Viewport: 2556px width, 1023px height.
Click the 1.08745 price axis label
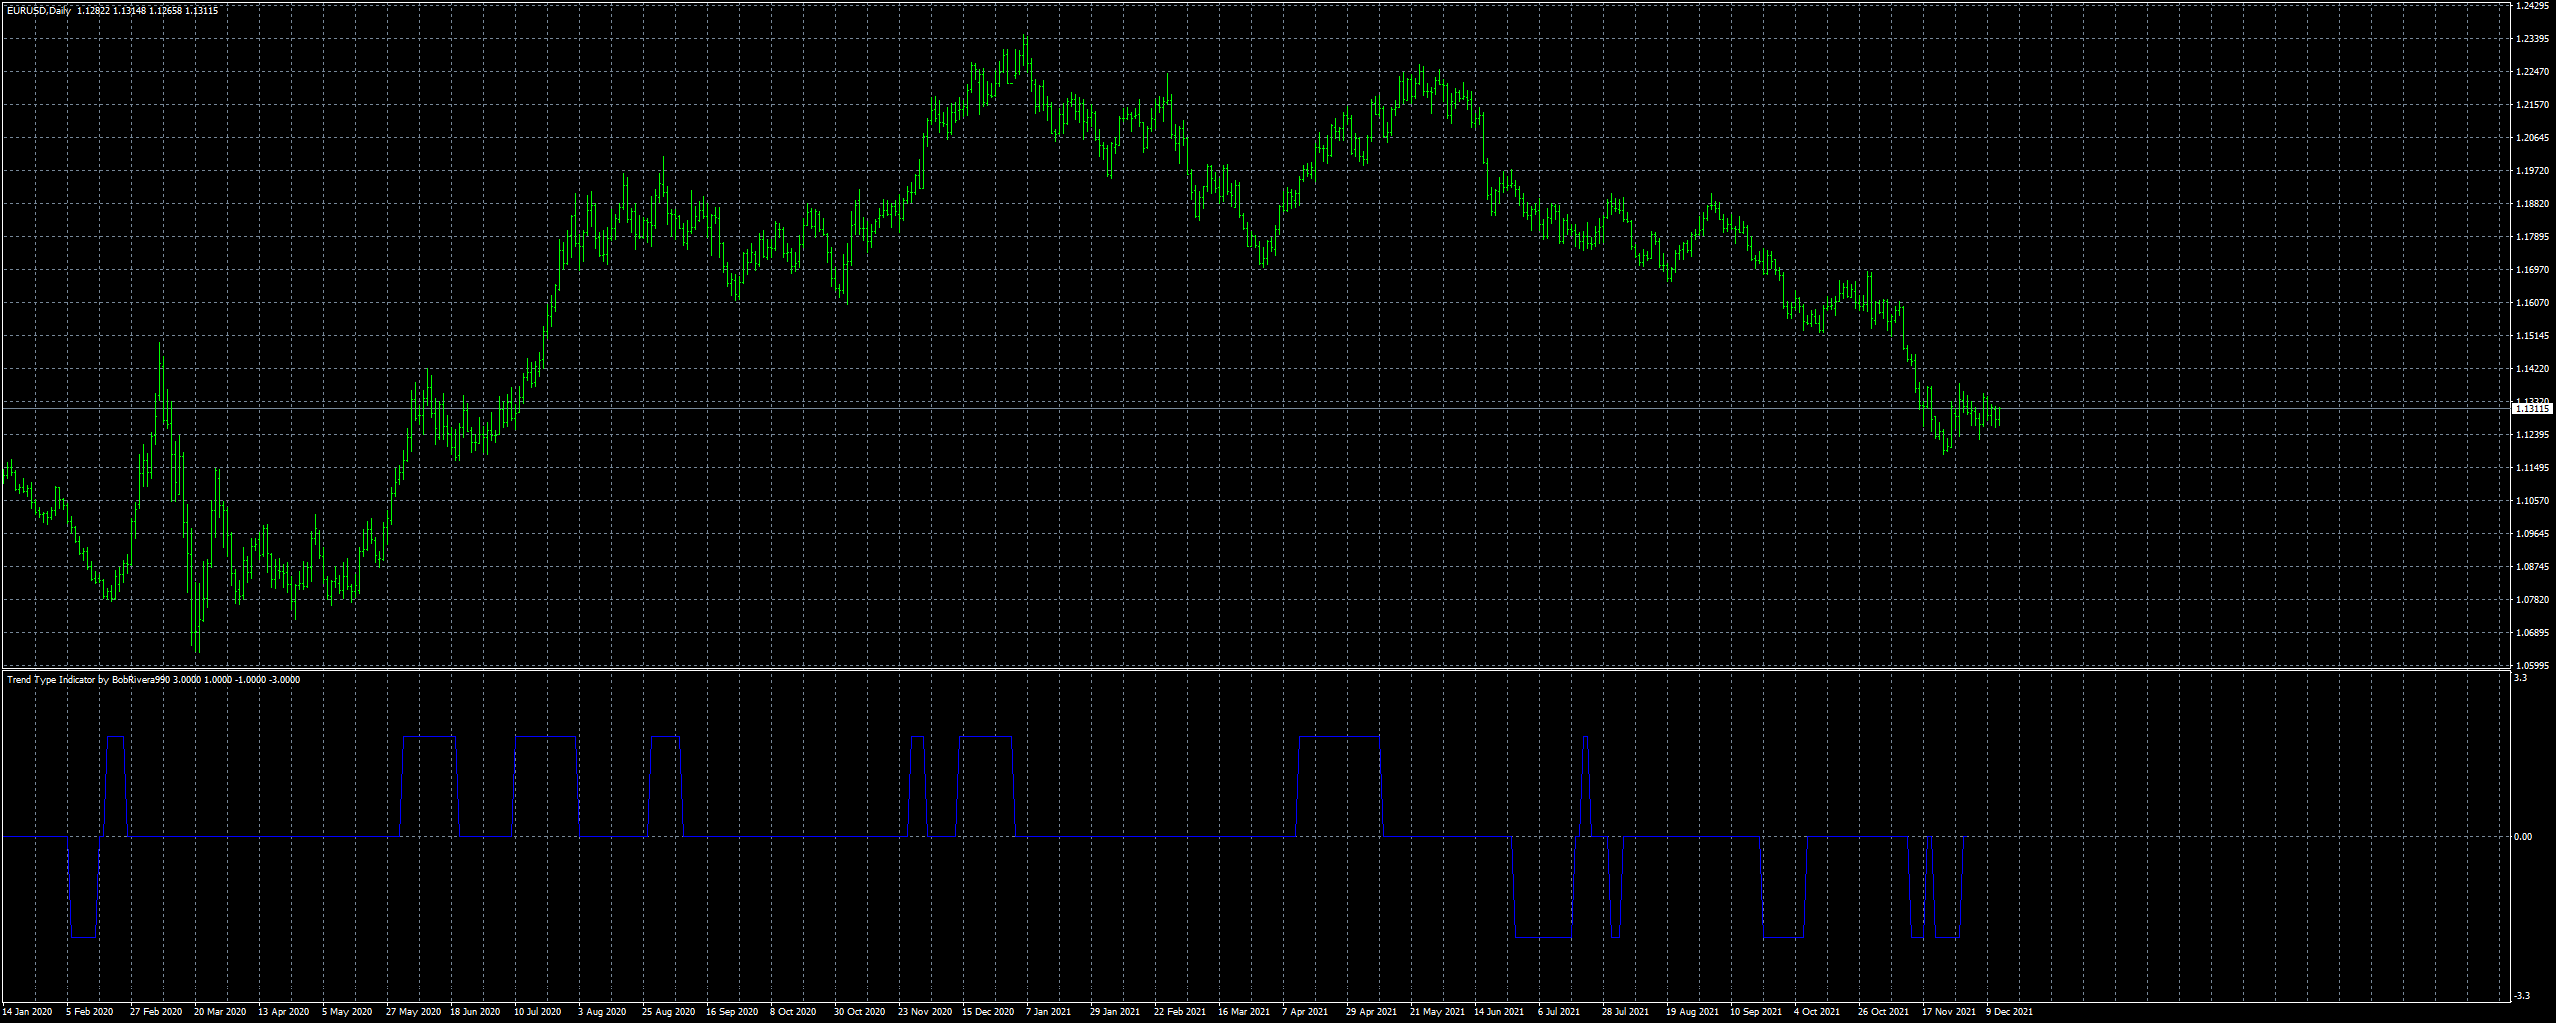pyautogui.click(x=2532, y=567)
